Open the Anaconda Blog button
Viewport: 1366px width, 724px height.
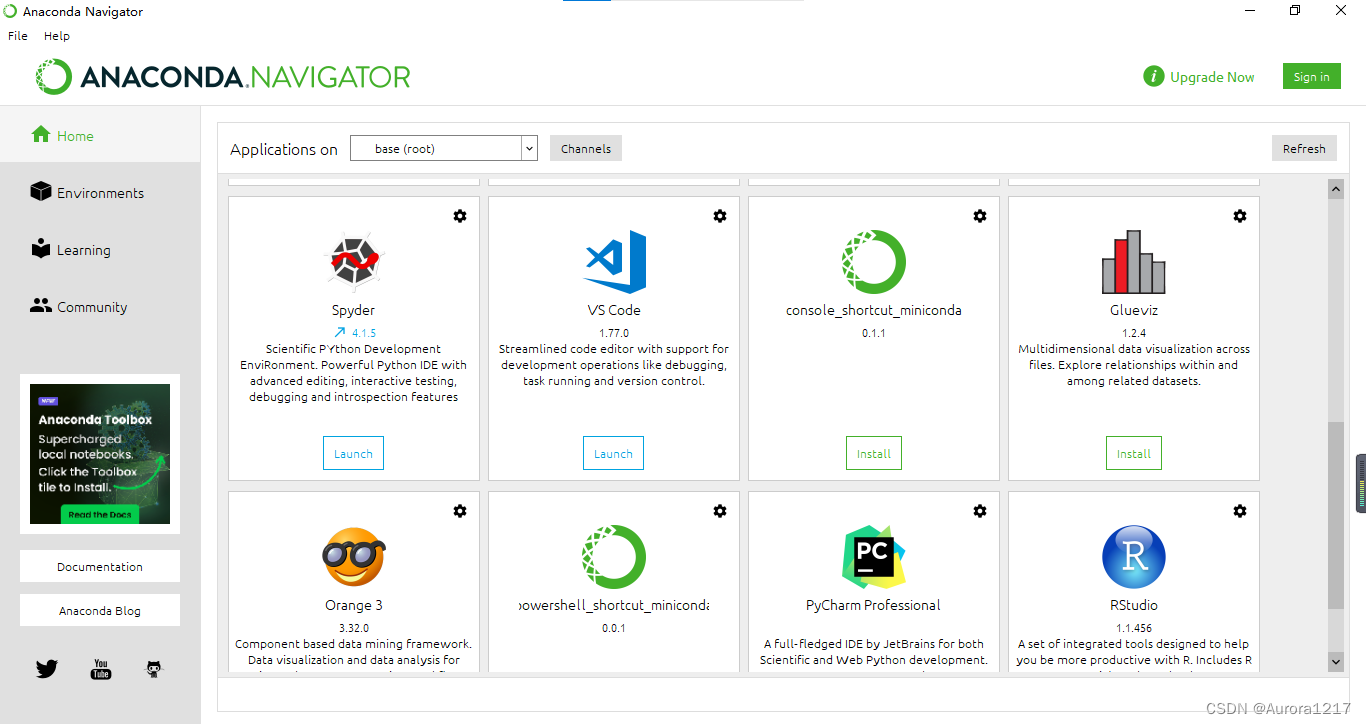pyautogui.click(x=100, y=610)
